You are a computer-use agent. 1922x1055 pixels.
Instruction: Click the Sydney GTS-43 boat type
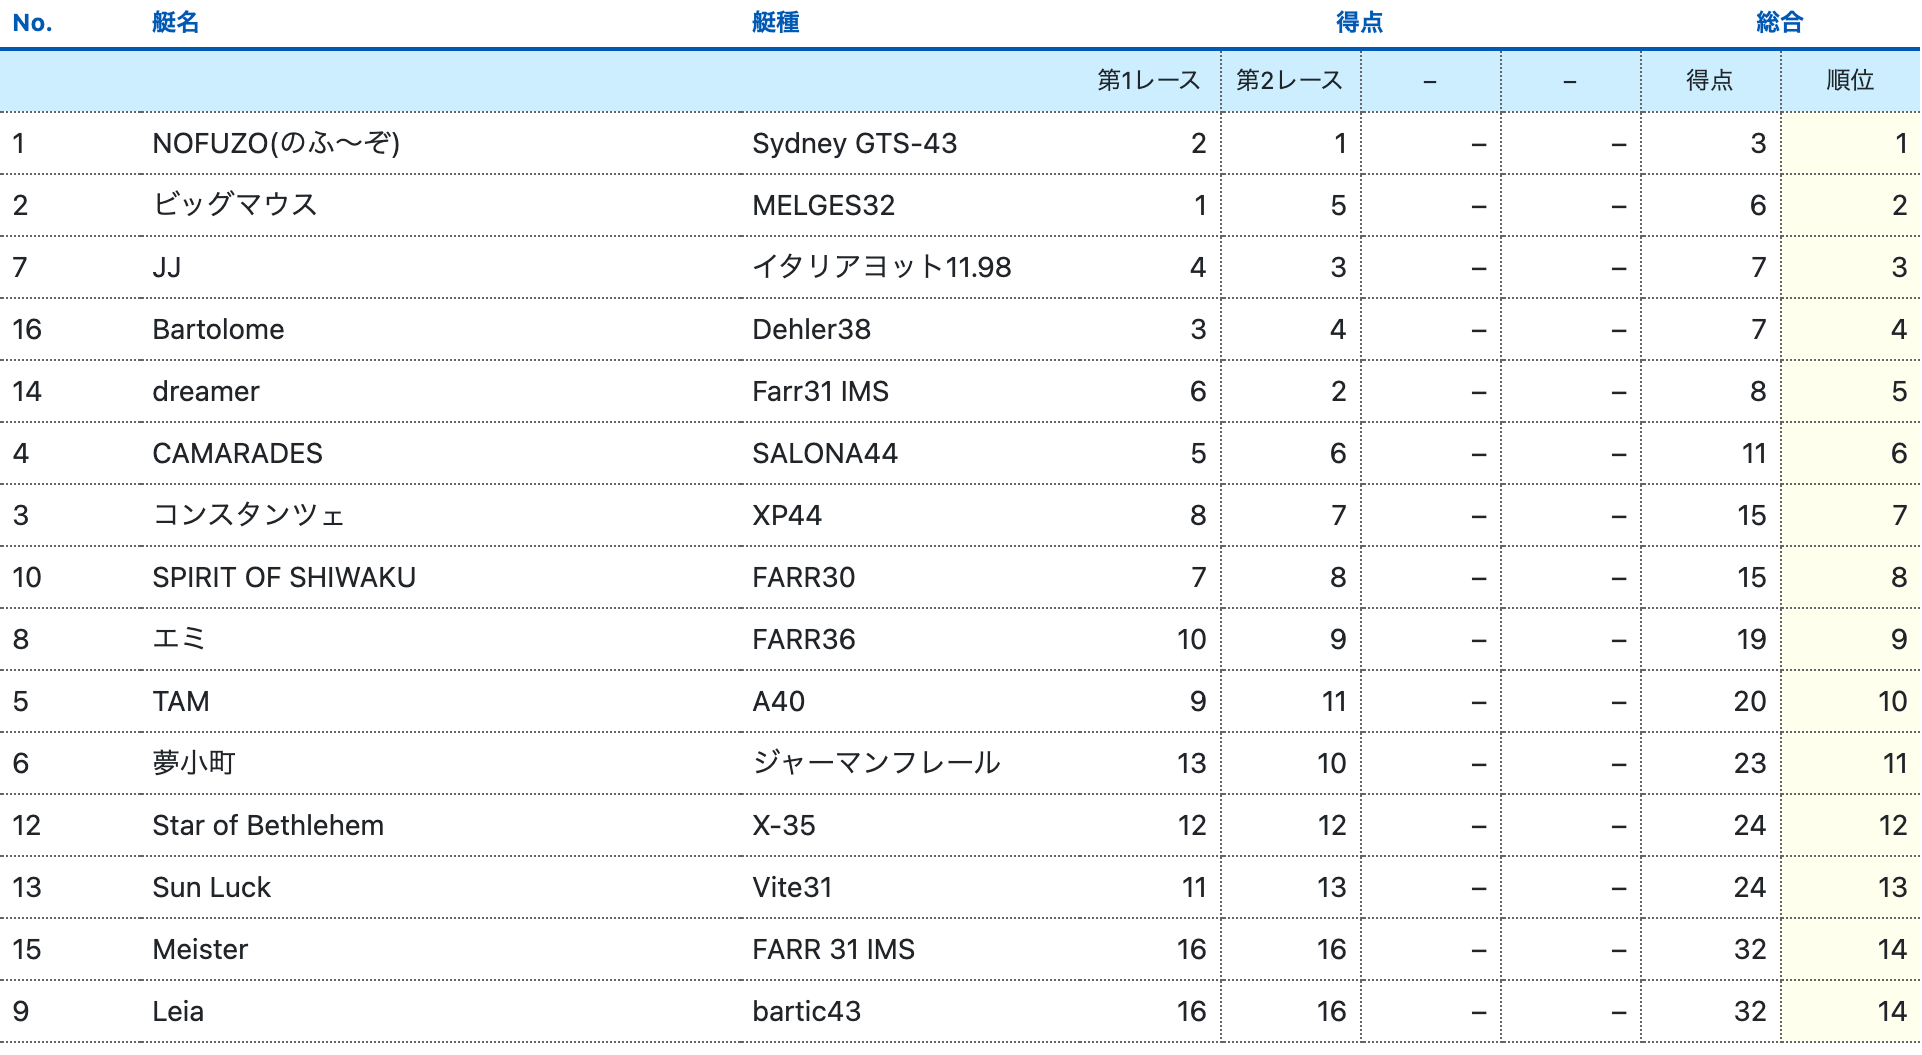point(854,143)
